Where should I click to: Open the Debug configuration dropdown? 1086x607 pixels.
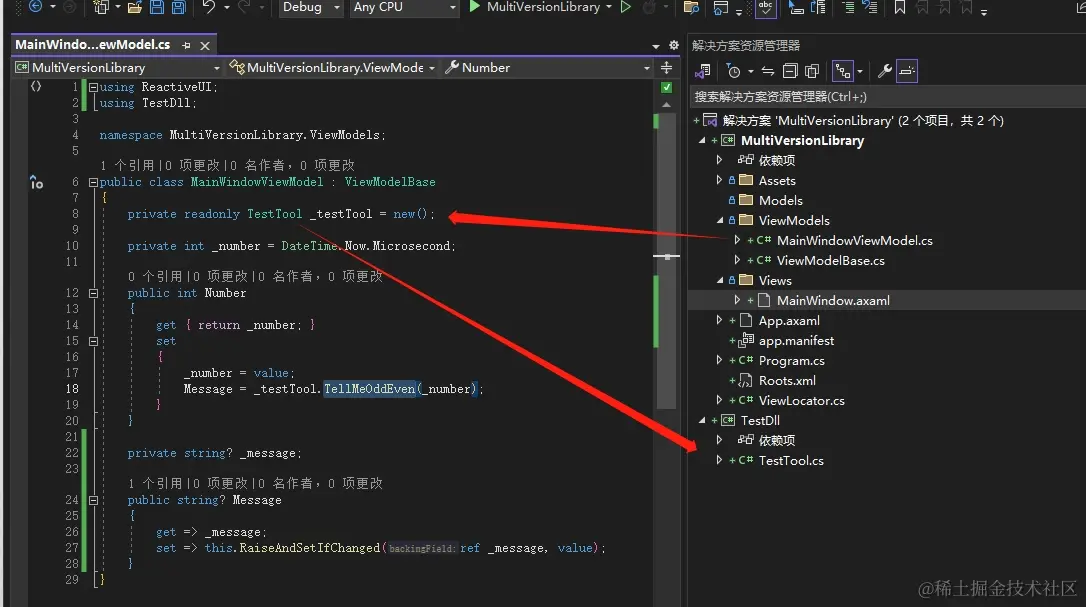(311, 7)
